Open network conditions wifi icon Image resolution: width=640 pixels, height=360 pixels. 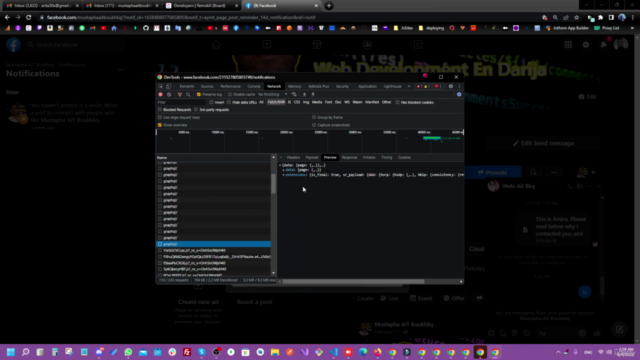[x=294, y=94]
